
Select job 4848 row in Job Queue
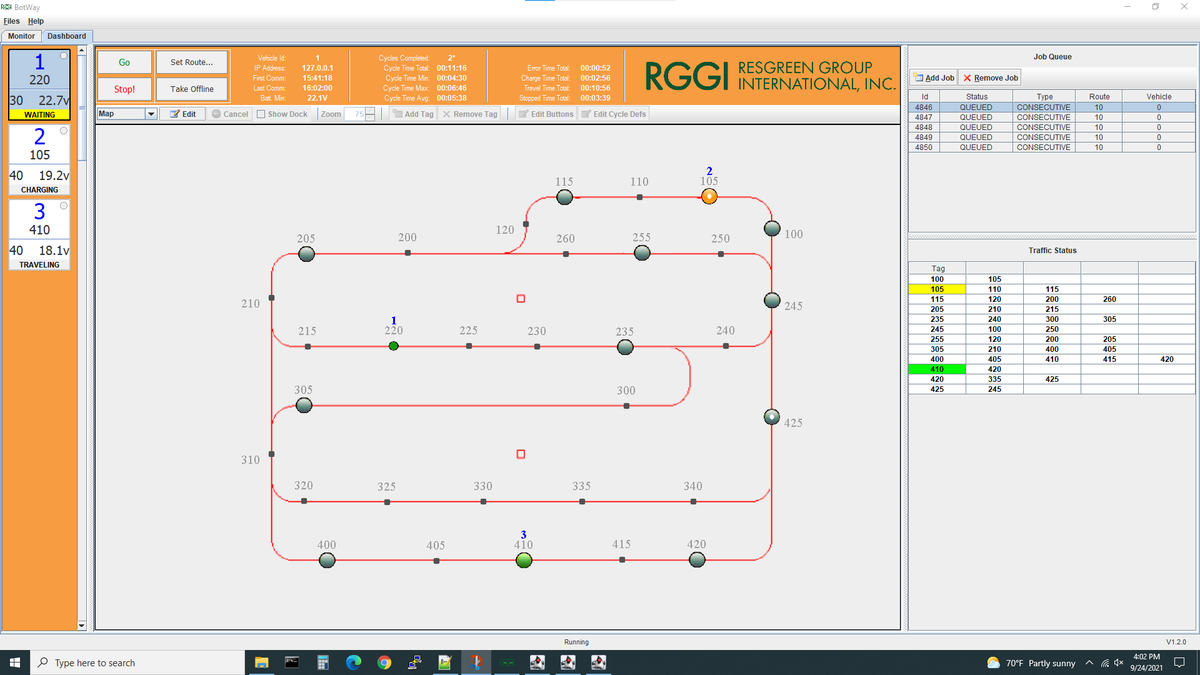click(x=1051, y=127)
